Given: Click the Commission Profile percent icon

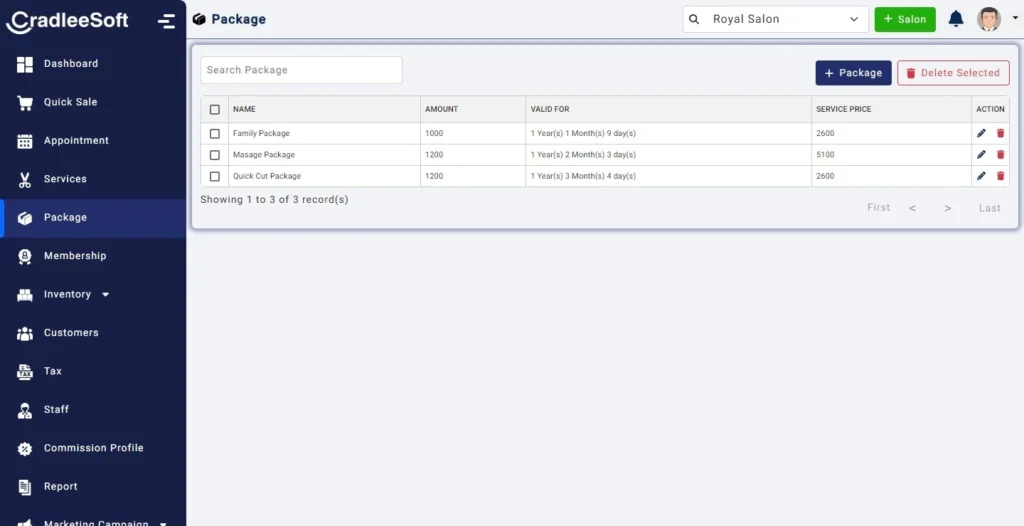Looking at the screenshot, I should pyautogui.click(x=25, y=449).
